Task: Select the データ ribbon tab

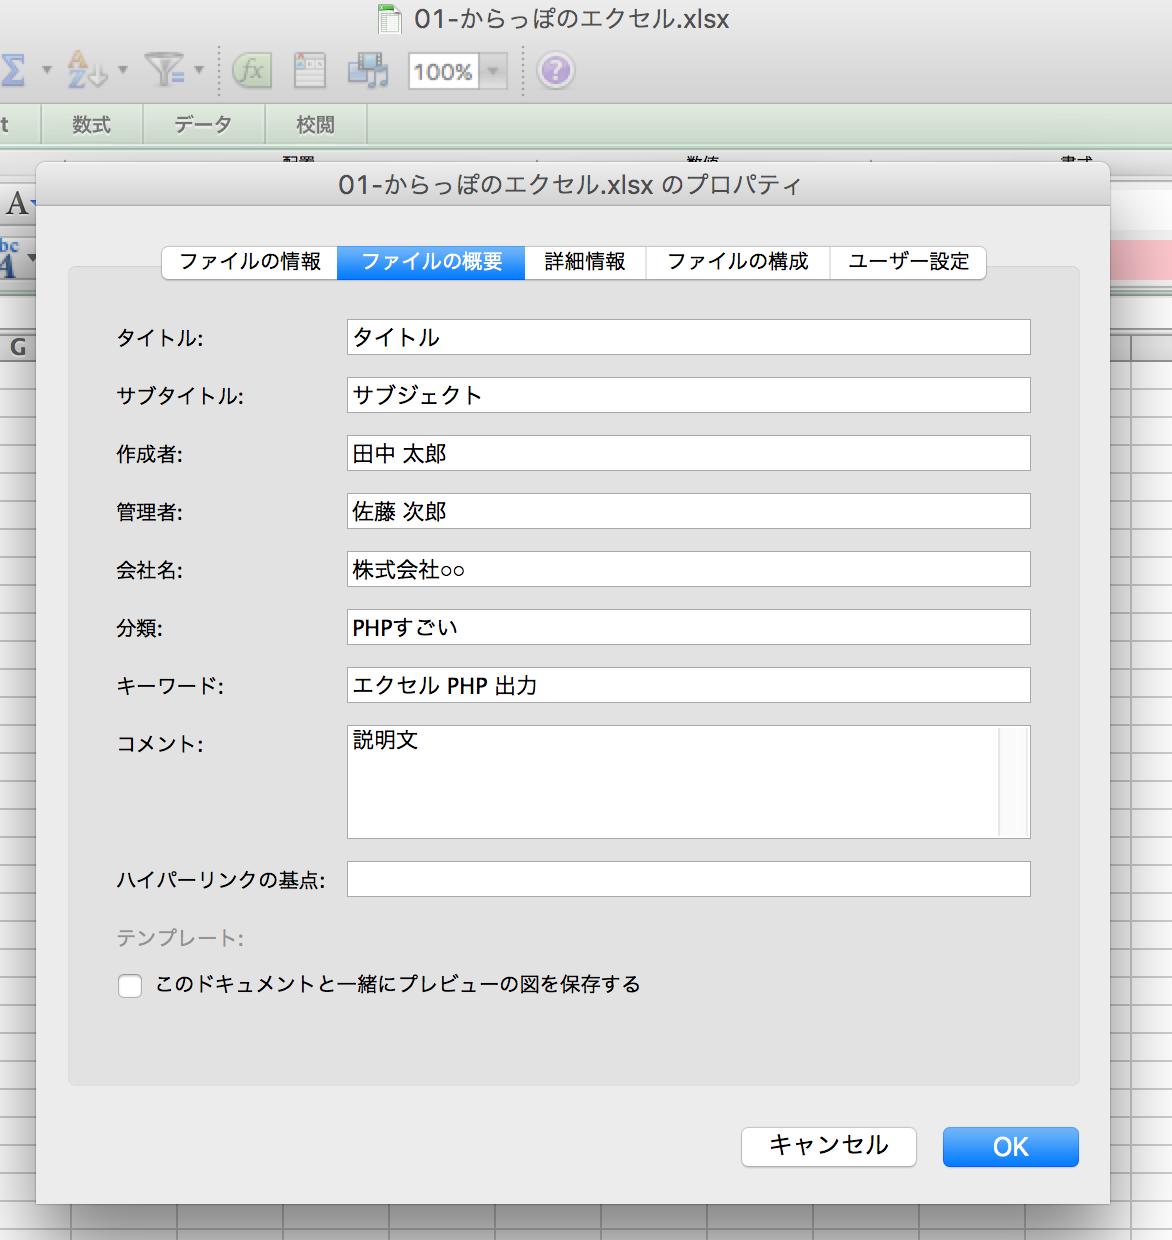Action: (x=202, y=124)
